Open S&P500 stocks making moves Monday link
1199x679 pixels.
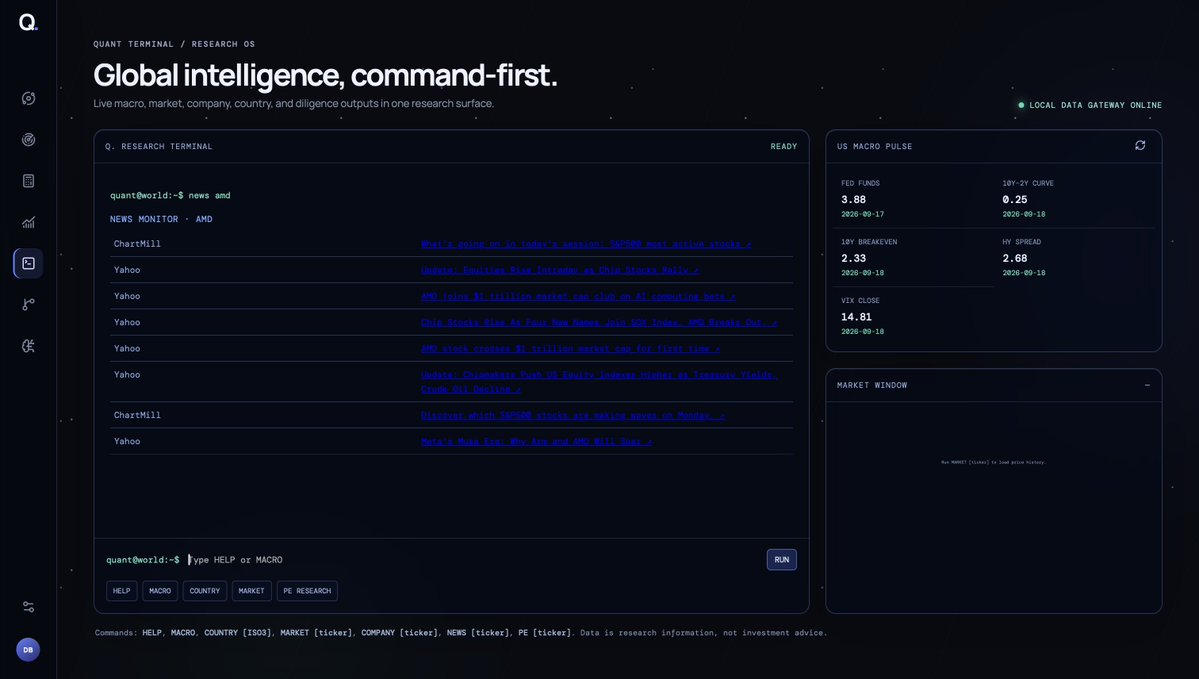click(x=573, y=416)
